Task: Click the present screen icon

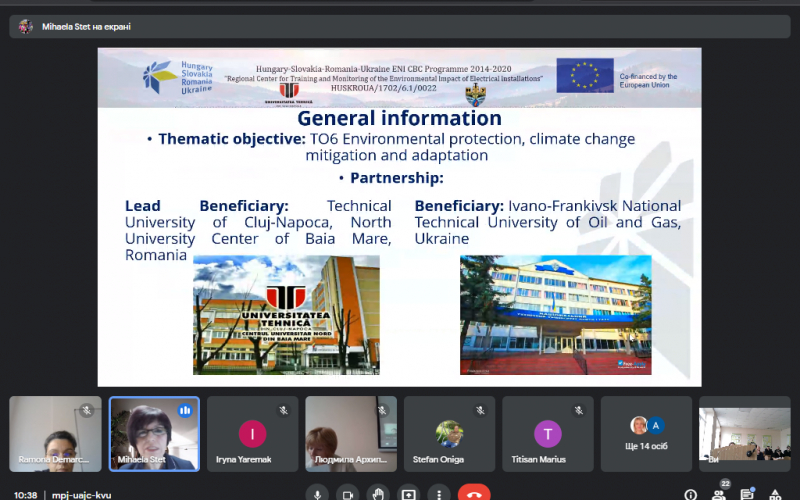Action: pos(409,494)
